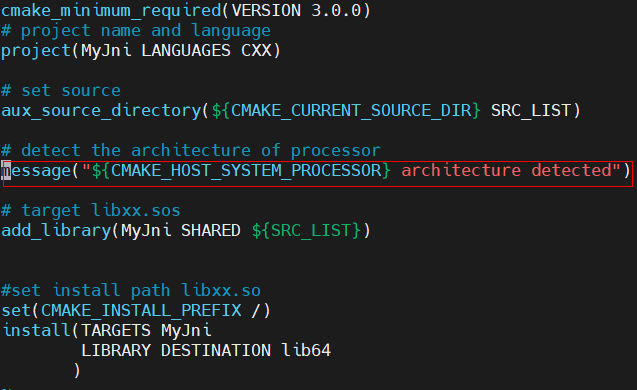Click the set source comment line
Screen dimensions: 637x390
point(61,90)
